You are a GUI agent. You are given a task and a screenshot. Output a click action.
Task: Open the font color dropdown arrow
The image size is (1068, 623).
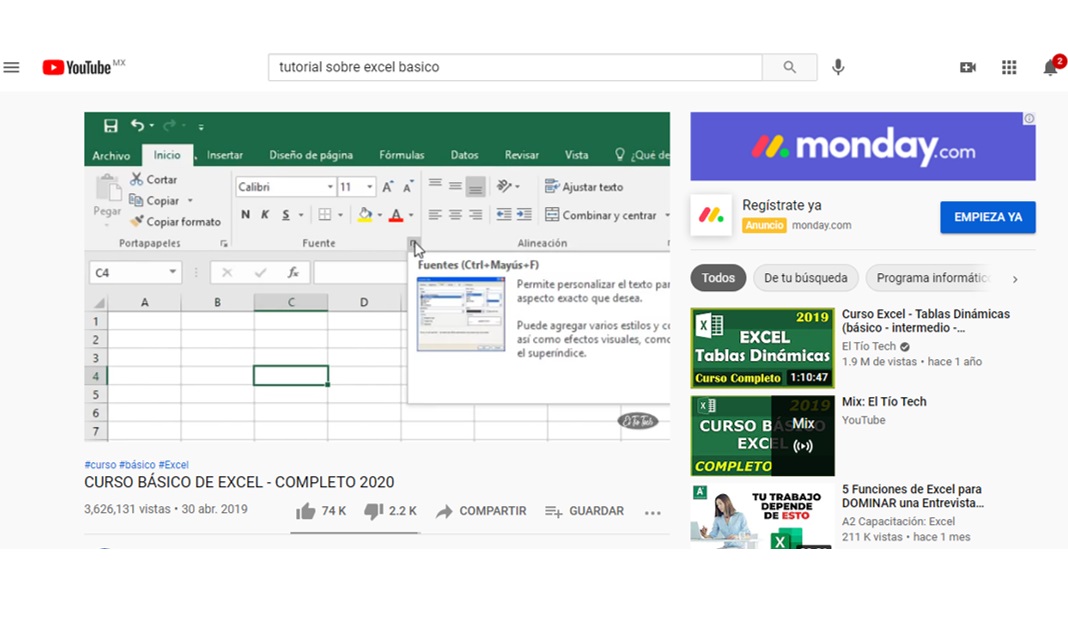click(x=411, y=215)
